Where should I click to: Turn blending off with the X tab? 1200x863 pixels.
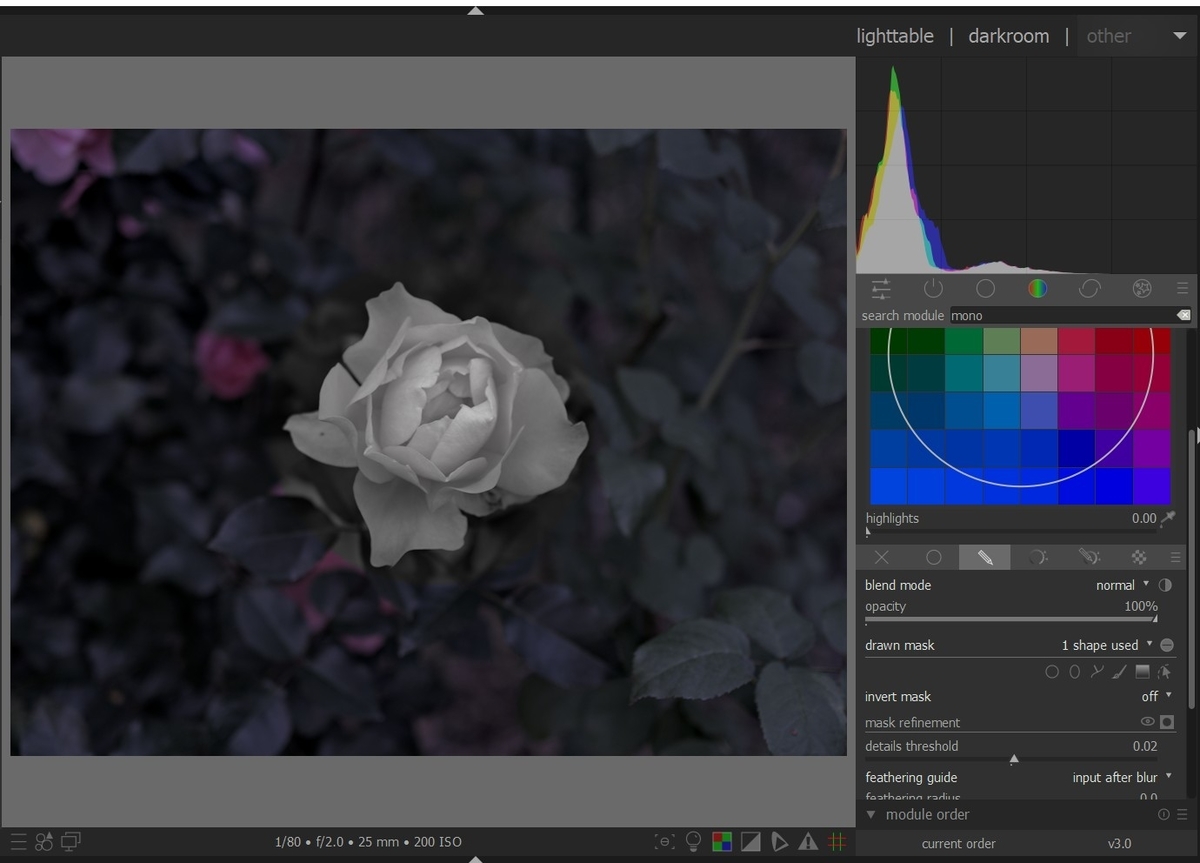coord(881,557)
